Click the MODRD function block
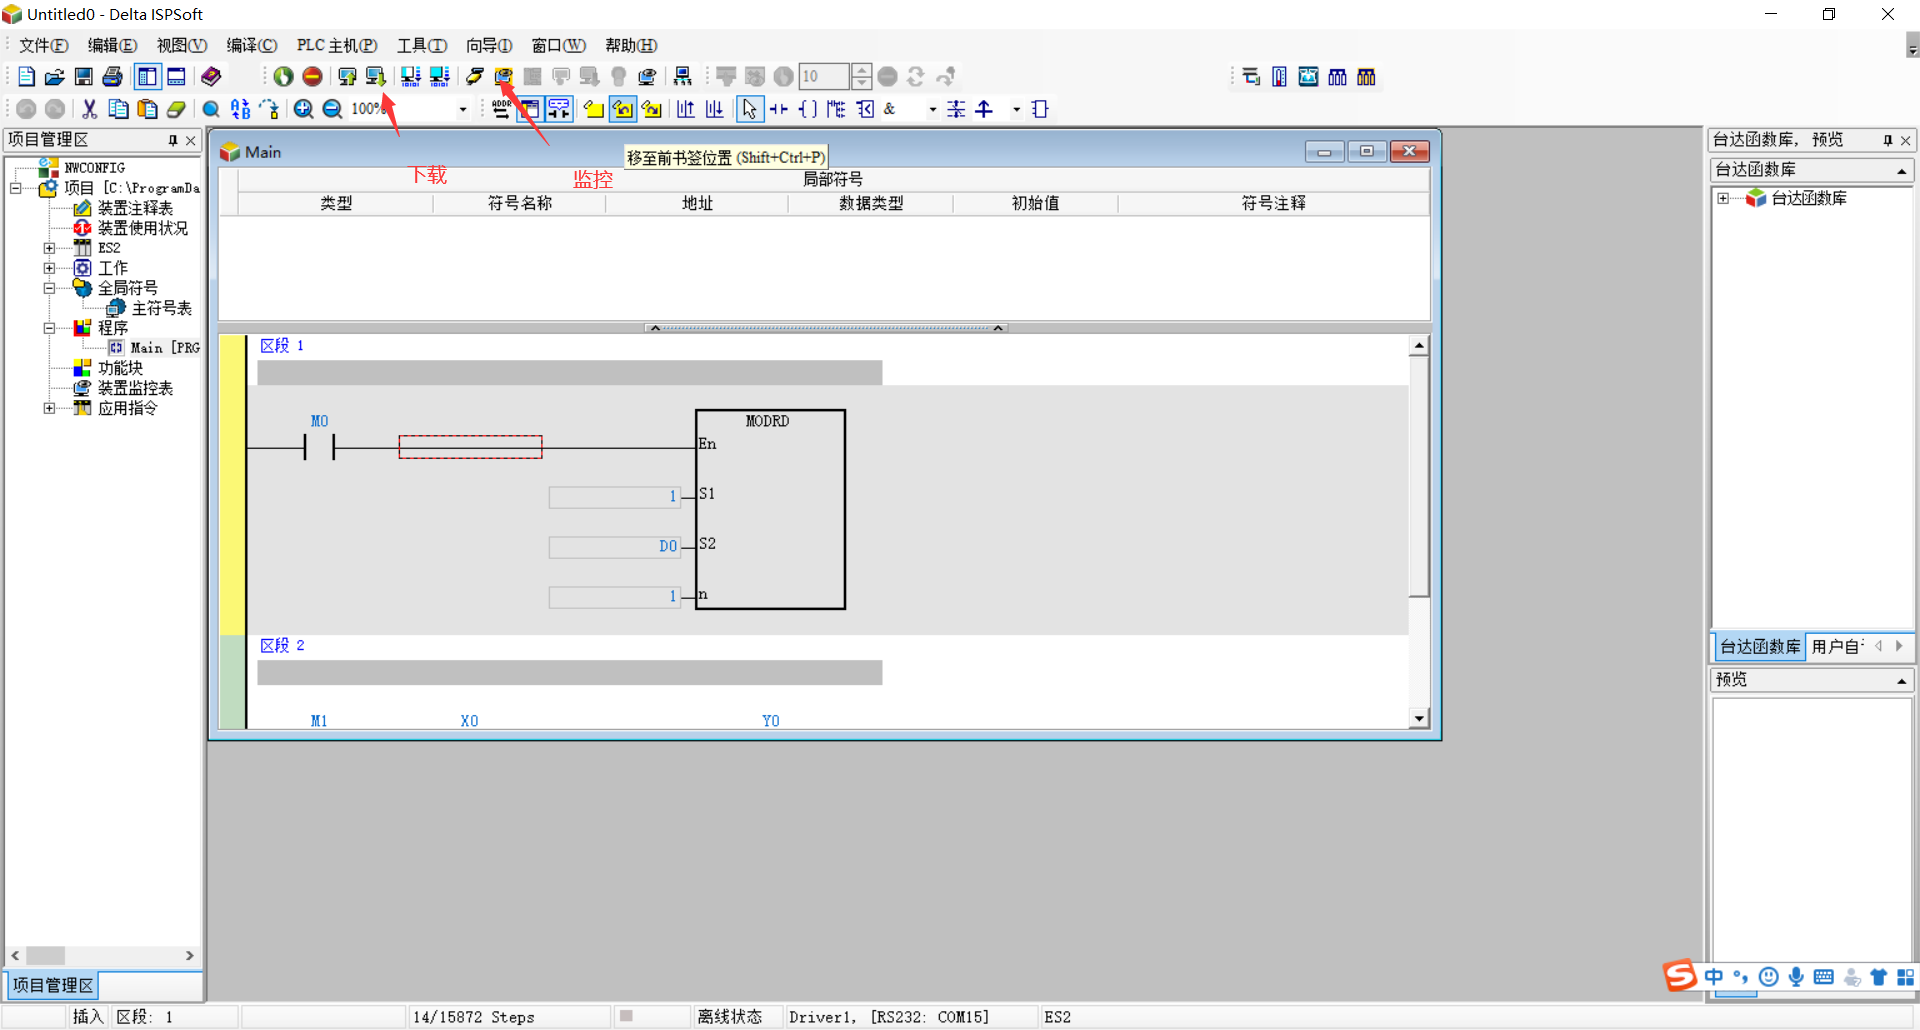 [x=770, y=509]
